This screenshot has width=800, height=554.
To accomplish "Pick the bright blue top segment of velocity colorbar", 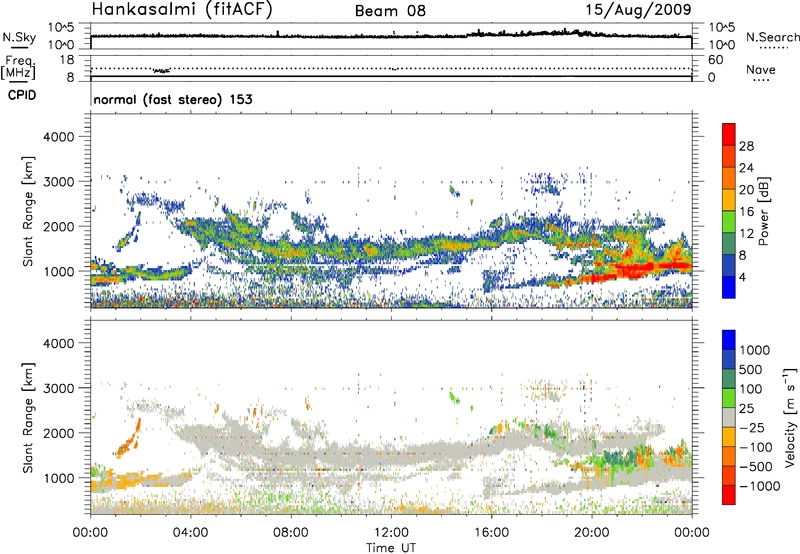I will pyautogui.click(x=729, y=340).
